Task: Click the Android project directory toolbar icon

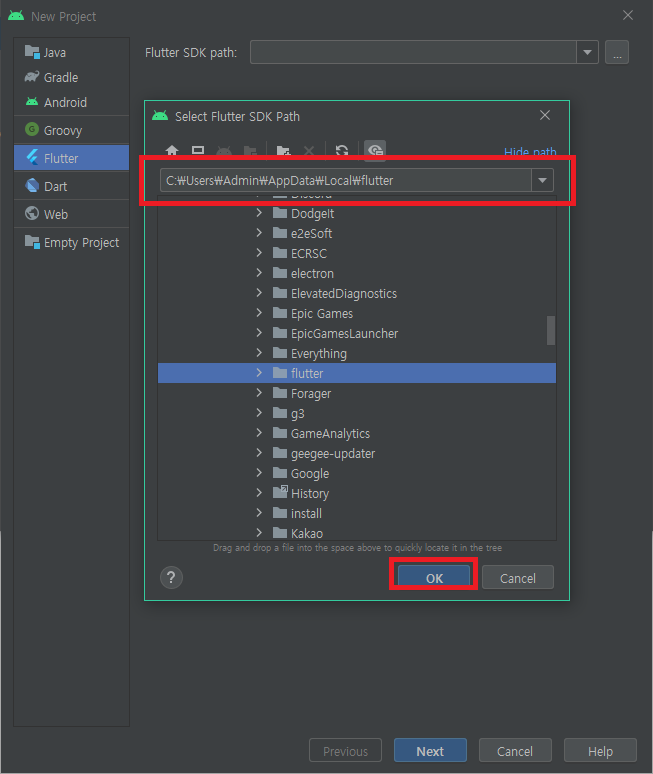Action: click(x=224, y=151)
